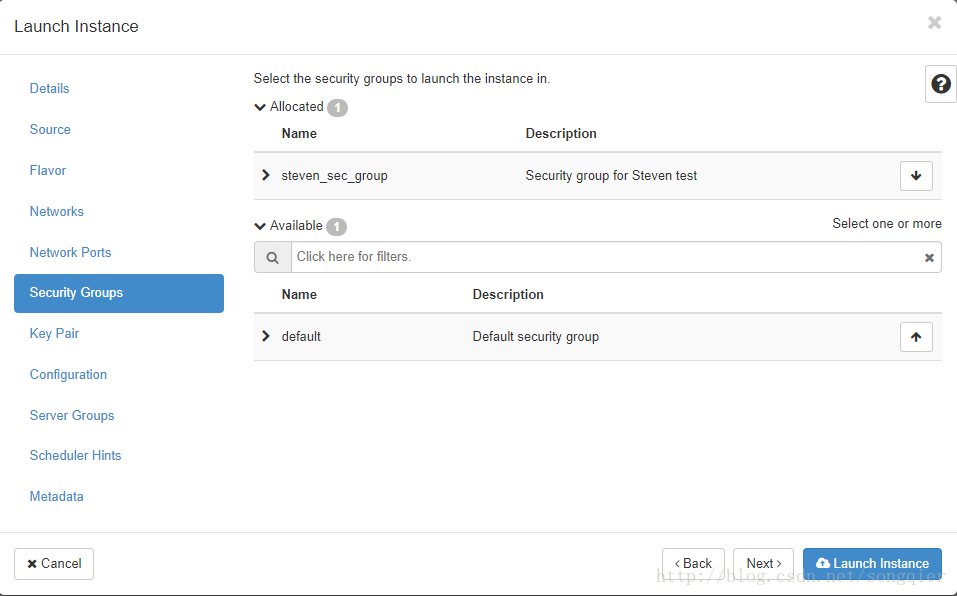Viewport: 957px width, 596px height.
Task: Open the Configuration step
Action: point(68,375)
